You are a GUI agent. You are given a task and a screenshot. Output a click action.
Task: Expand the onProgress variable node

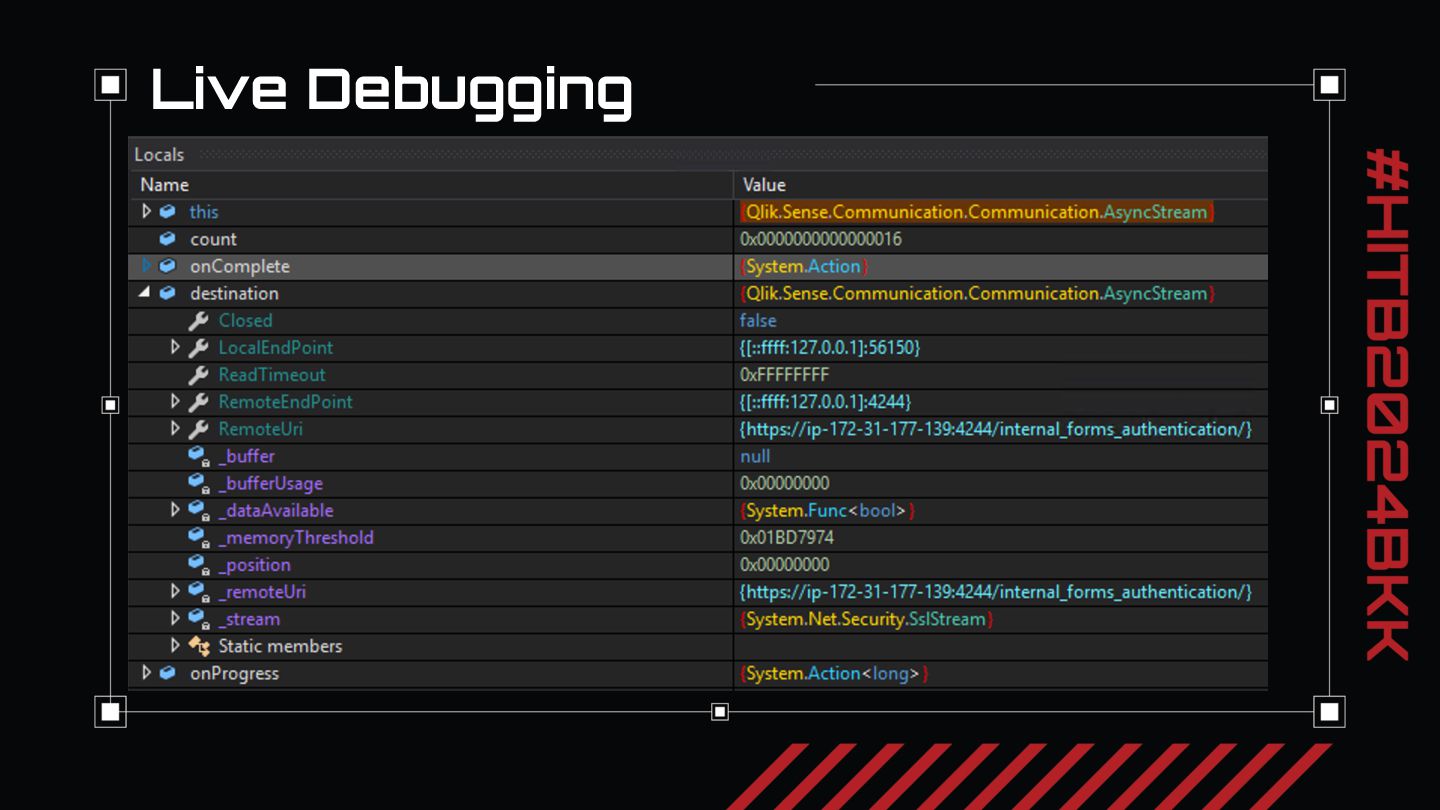146,672
